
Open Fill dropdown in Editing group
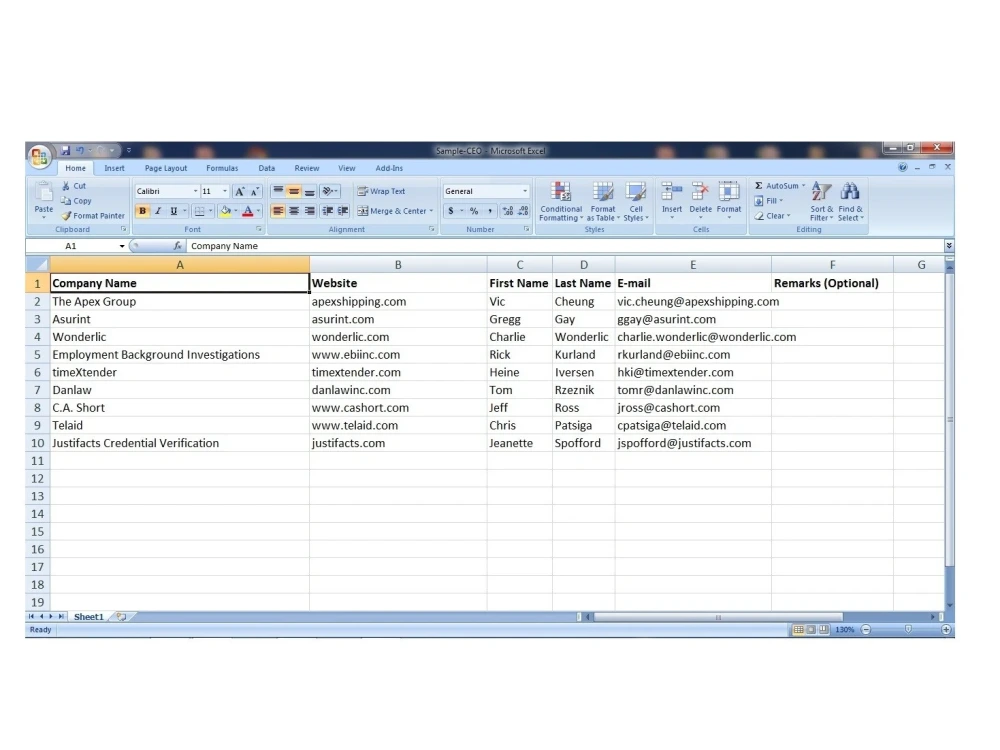point(768,201)
